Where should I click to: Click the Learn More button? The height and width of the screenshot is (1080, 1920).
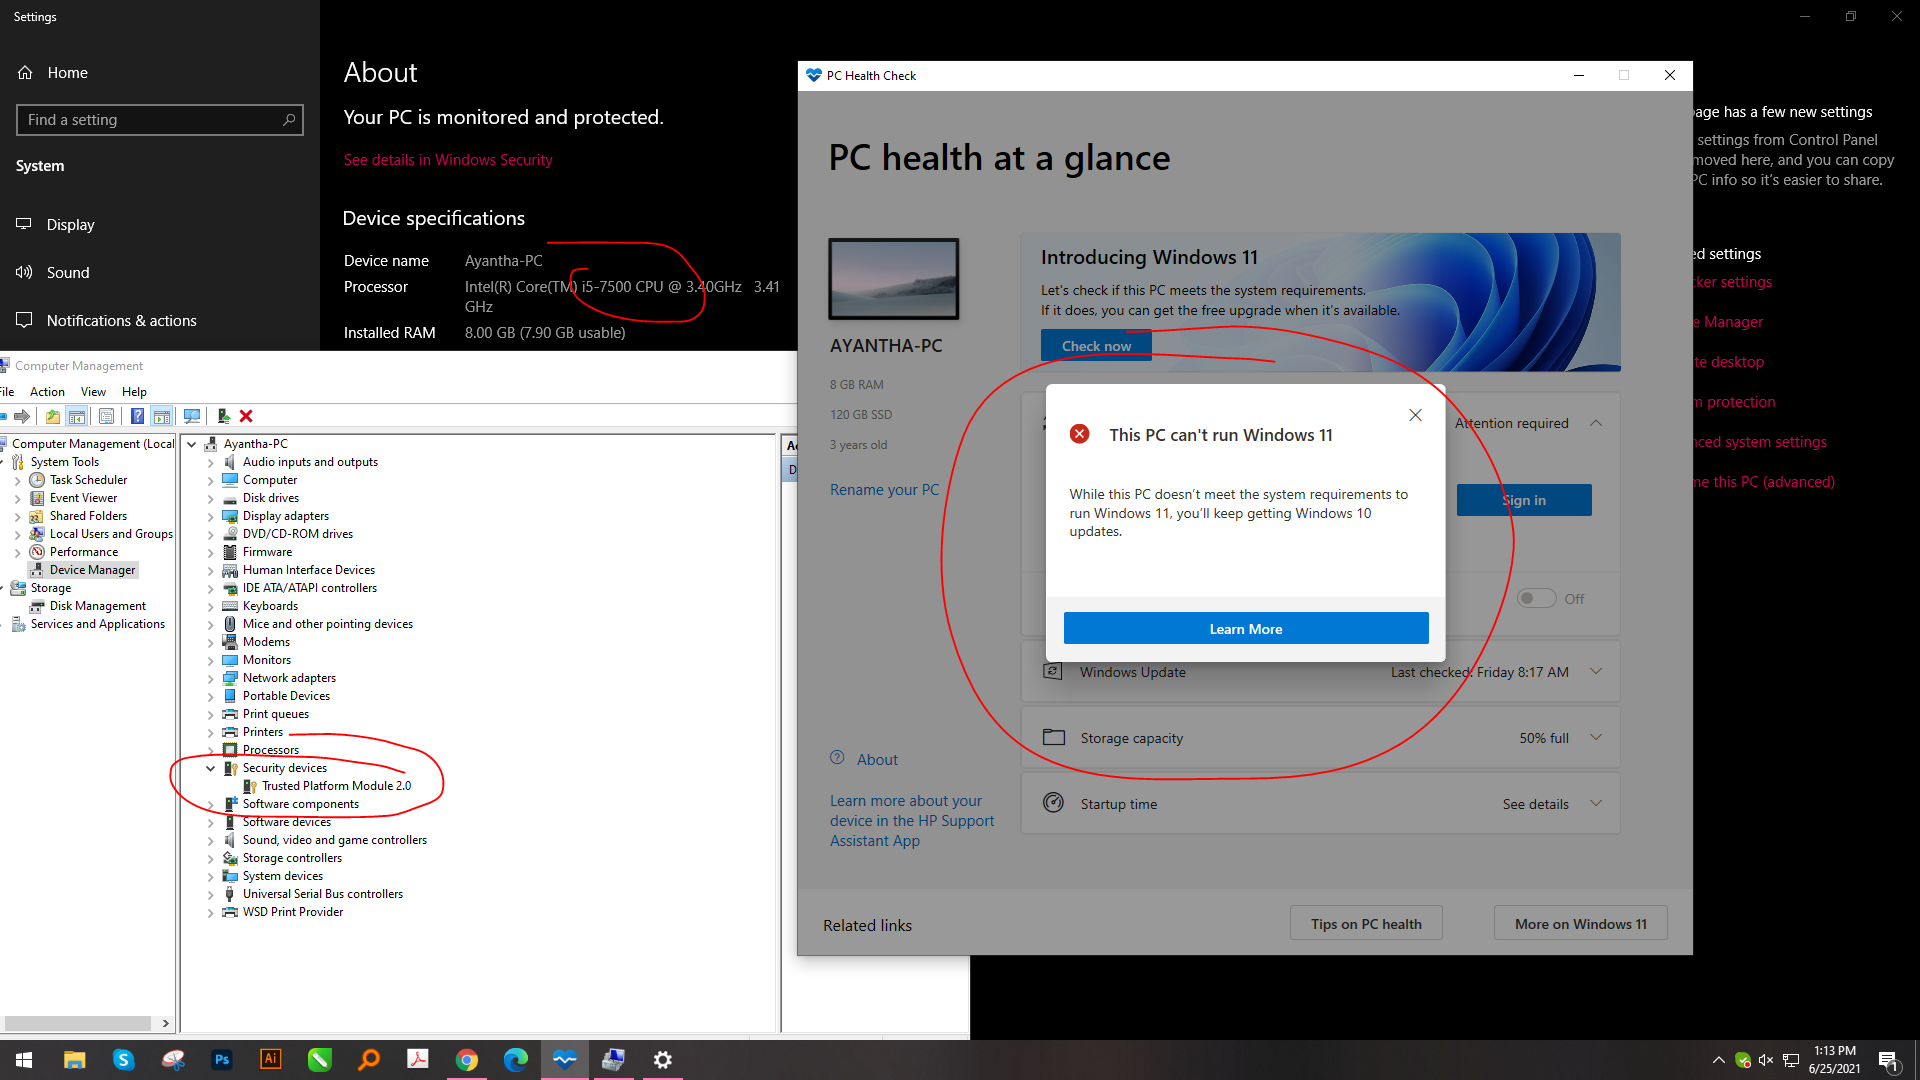point(1246,629)
